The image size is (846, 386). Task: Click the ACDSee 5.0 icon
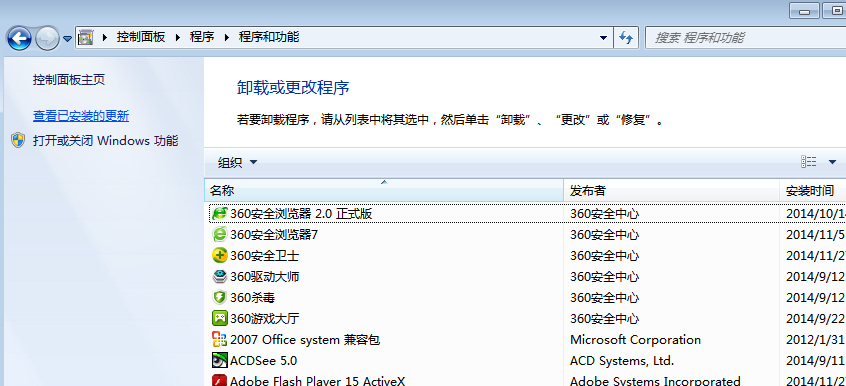coord(220,360)
